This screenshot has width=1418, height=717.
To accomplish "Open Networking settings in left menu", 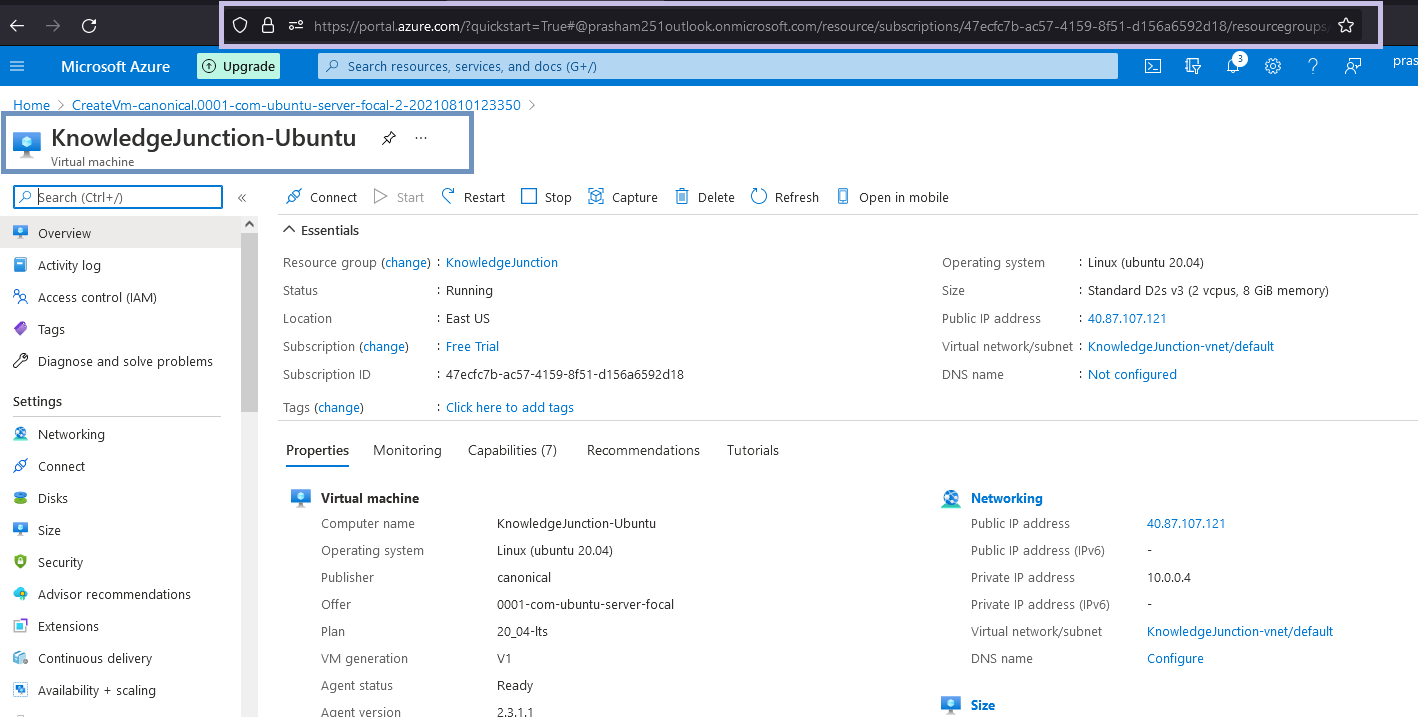I will tap(120, 434).
